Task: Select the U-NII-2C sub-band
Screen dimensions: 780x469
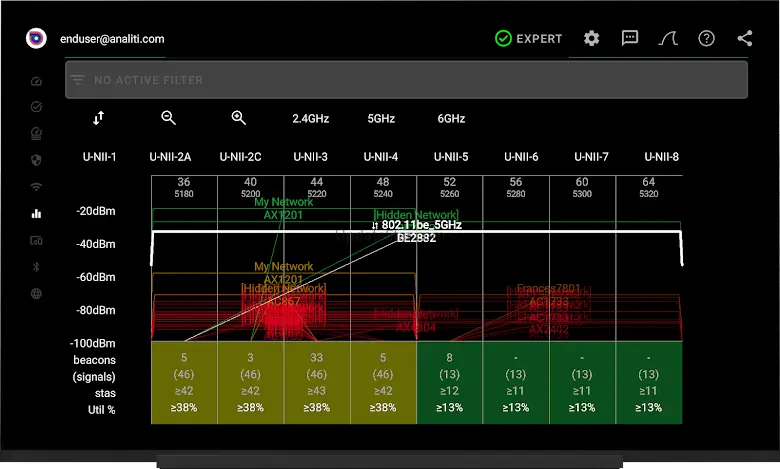Action: pos(240,157)
